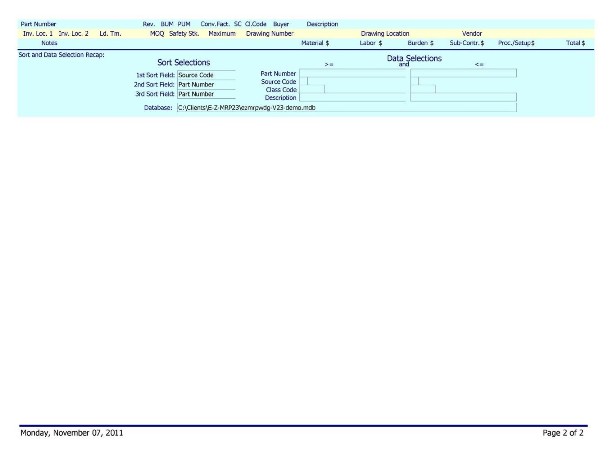Click the Sort Selections heading
The width and height of the screenshot is (612, 464).
(184, 63)
